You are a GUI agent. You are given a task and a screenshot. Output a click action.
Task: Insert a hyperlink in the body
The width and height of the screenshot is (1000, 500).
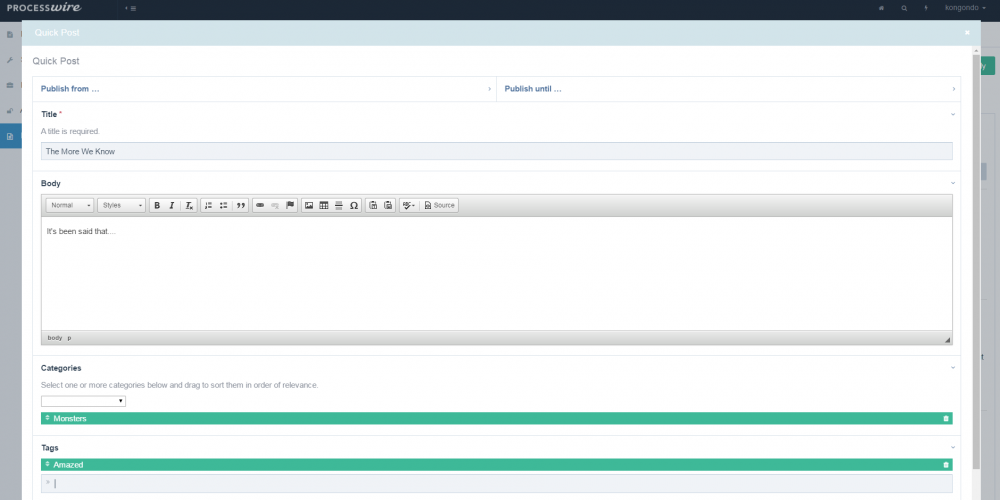pos(260,205)
